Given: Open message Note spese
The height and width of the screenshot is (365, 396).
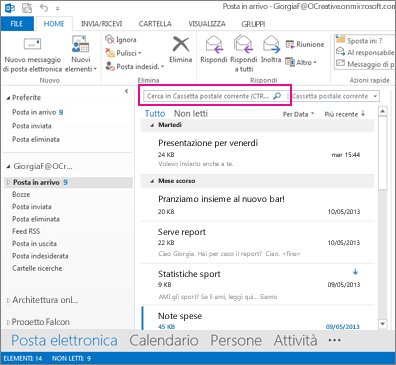Looking at the screenshot, I should pyautogui.click(x=257, y=319).
